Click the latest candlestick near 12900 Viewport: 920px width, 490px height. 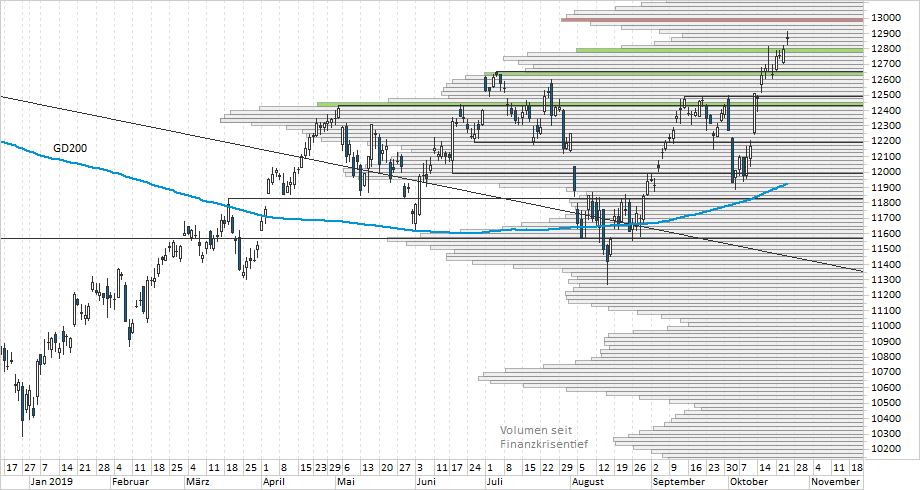click(788, 38)
